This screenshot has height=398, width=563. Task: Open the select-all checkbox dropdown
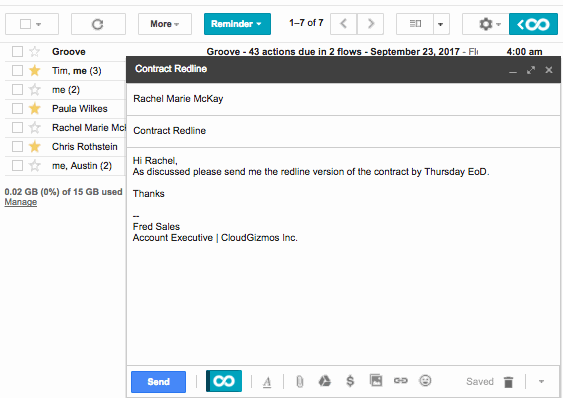point(38,24)
